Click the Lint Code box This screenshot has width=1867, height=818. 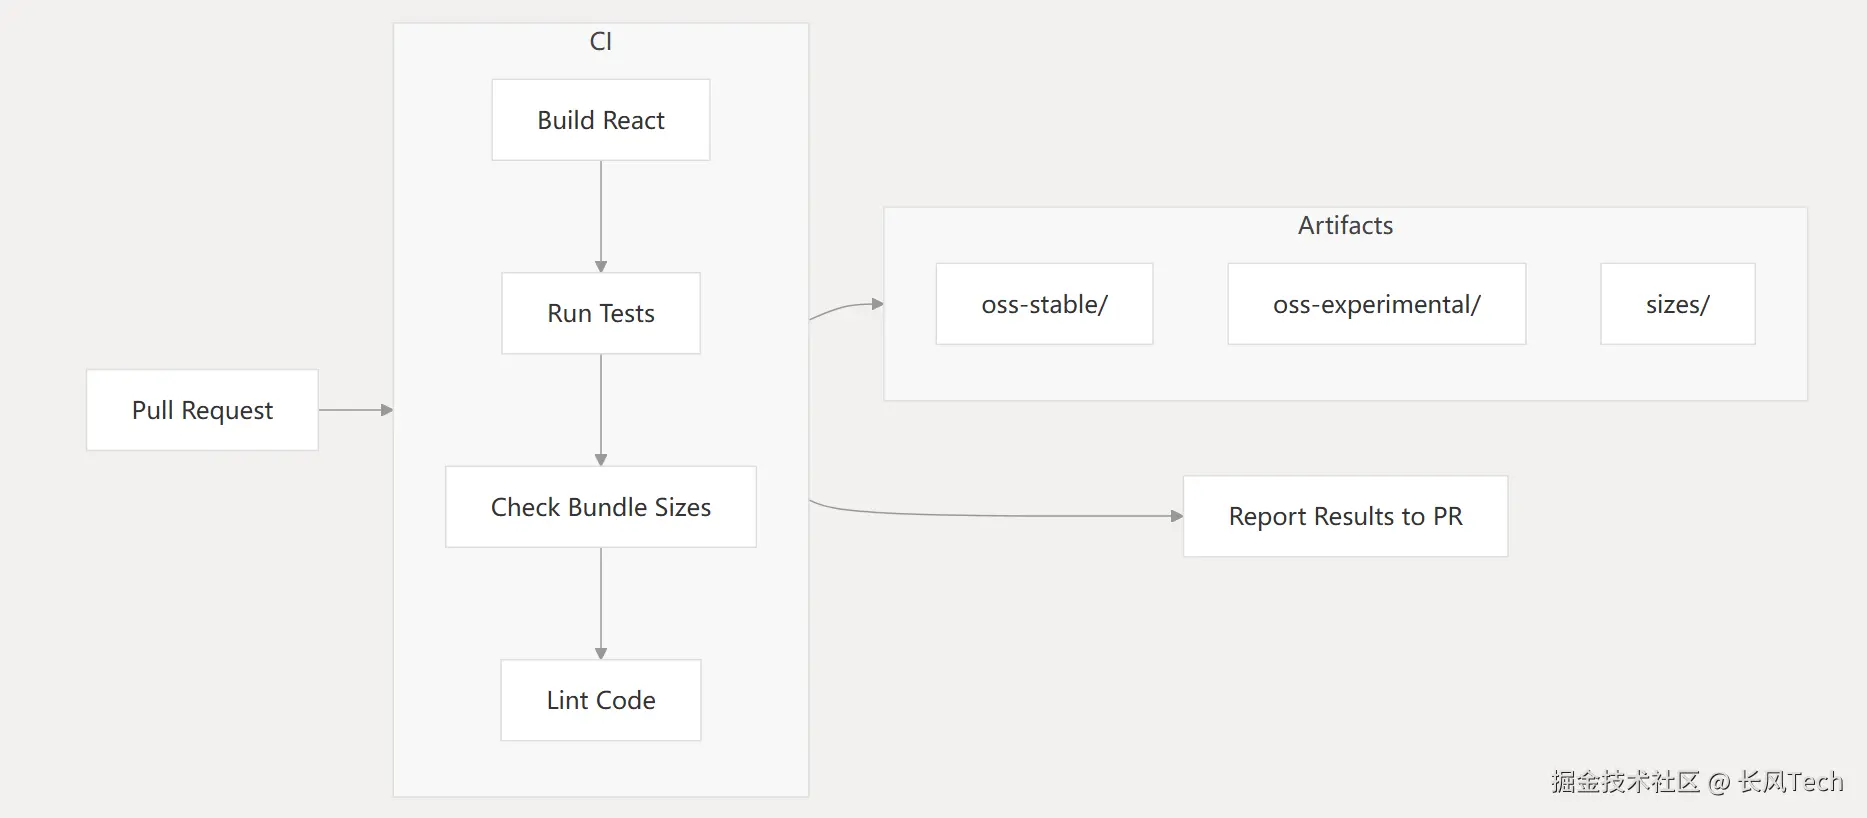[601, 700]
